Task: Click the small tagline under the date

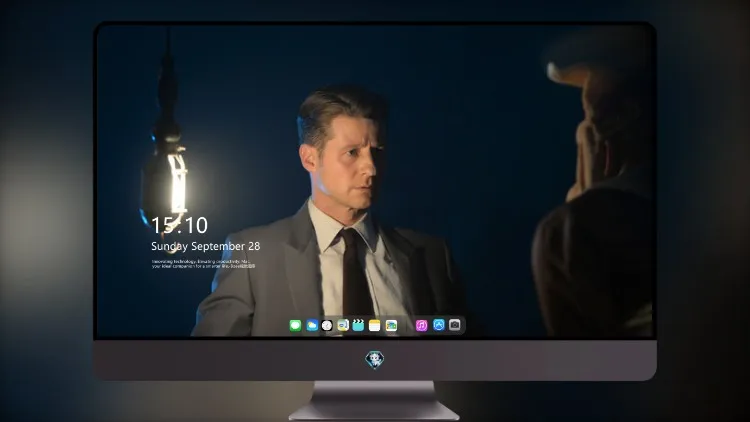Action: tap(204, 264)
